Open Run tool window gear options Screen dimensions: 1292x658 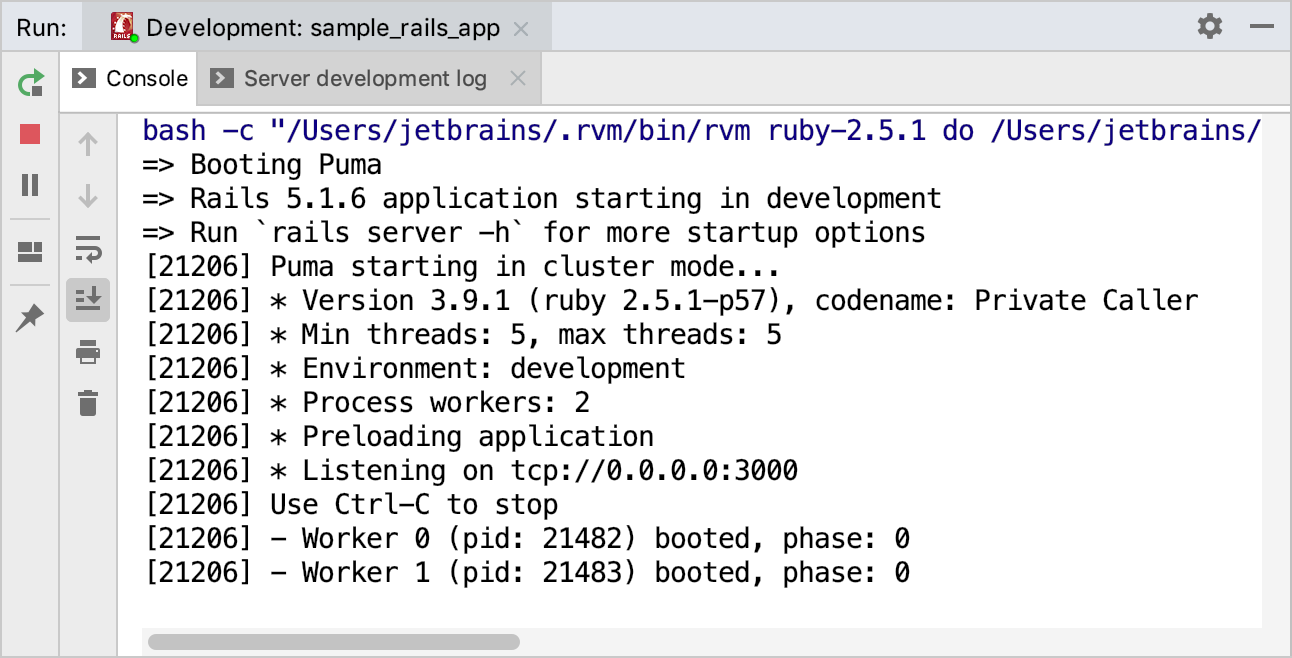tap(1210, 27)
